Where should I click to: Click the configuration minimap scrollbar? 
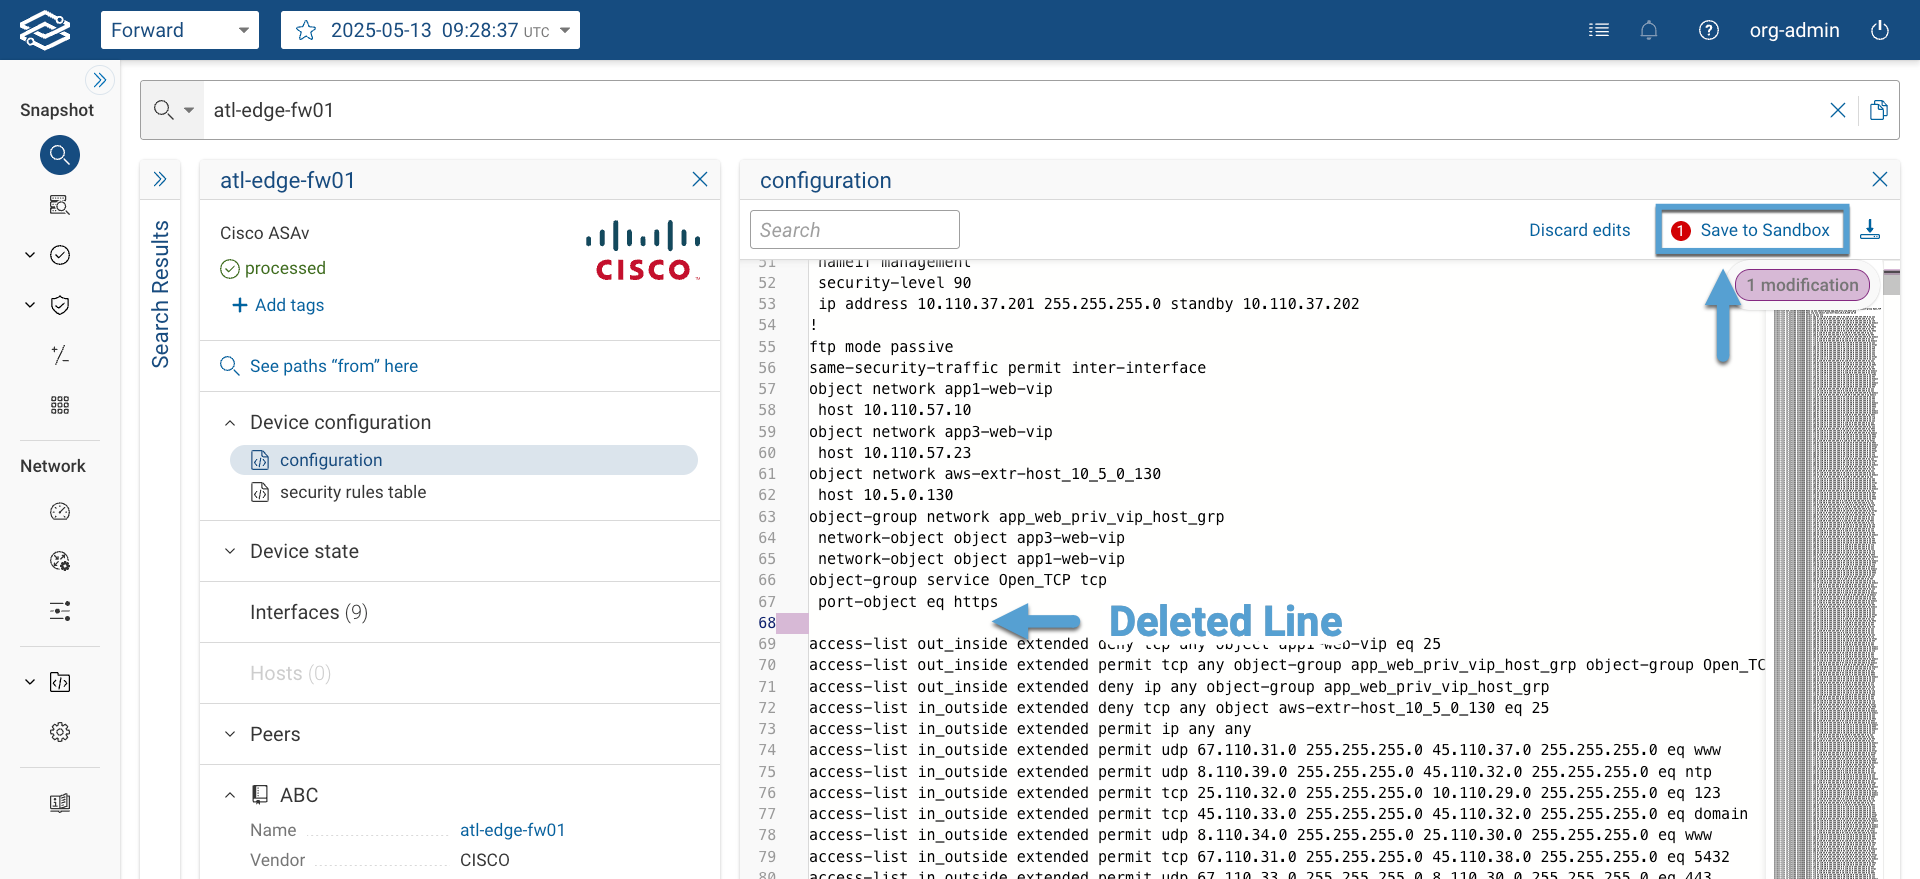(x=1826, y=580)
